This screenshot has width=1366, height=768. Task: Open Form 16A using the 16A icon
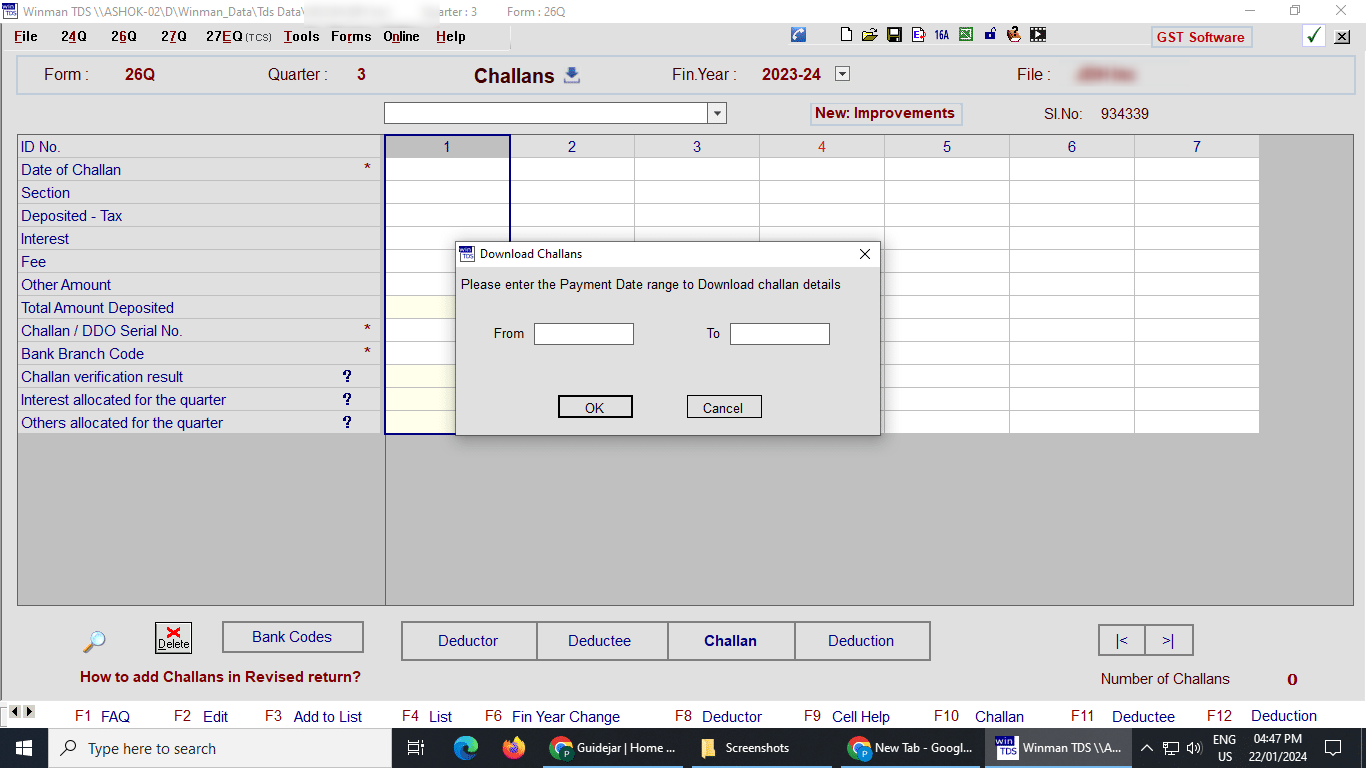941,34
